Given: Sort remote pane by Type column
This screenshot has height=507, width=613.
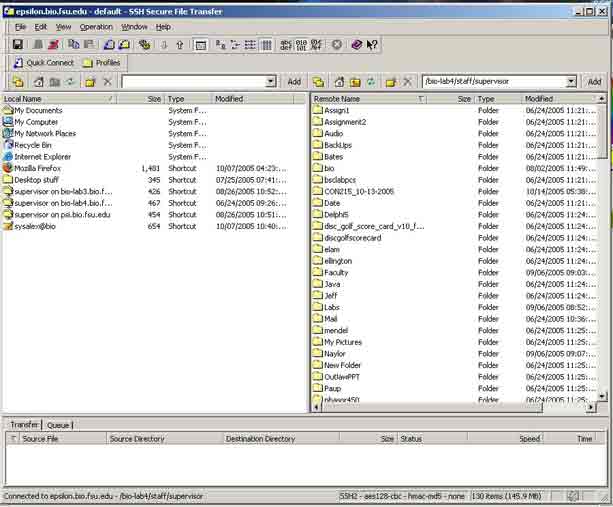Looking at the screenshot, I should pyautogui.click(x=498, y=99).
